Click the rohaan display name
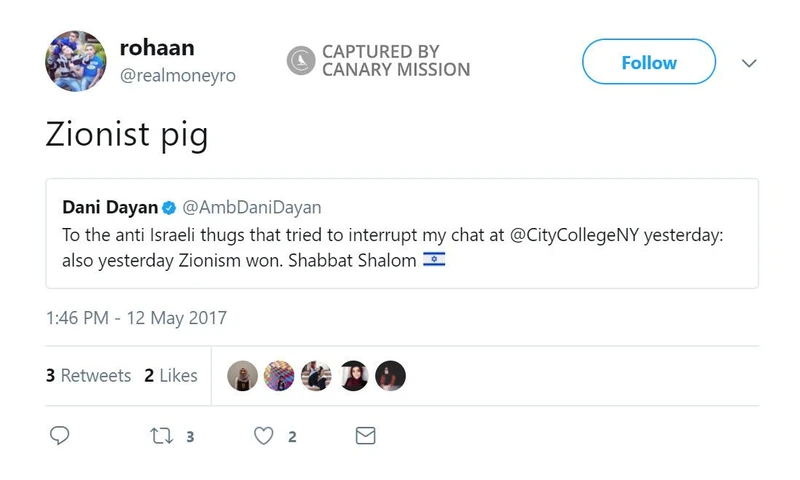Screen dimensions: 800x480 (156, 48)
